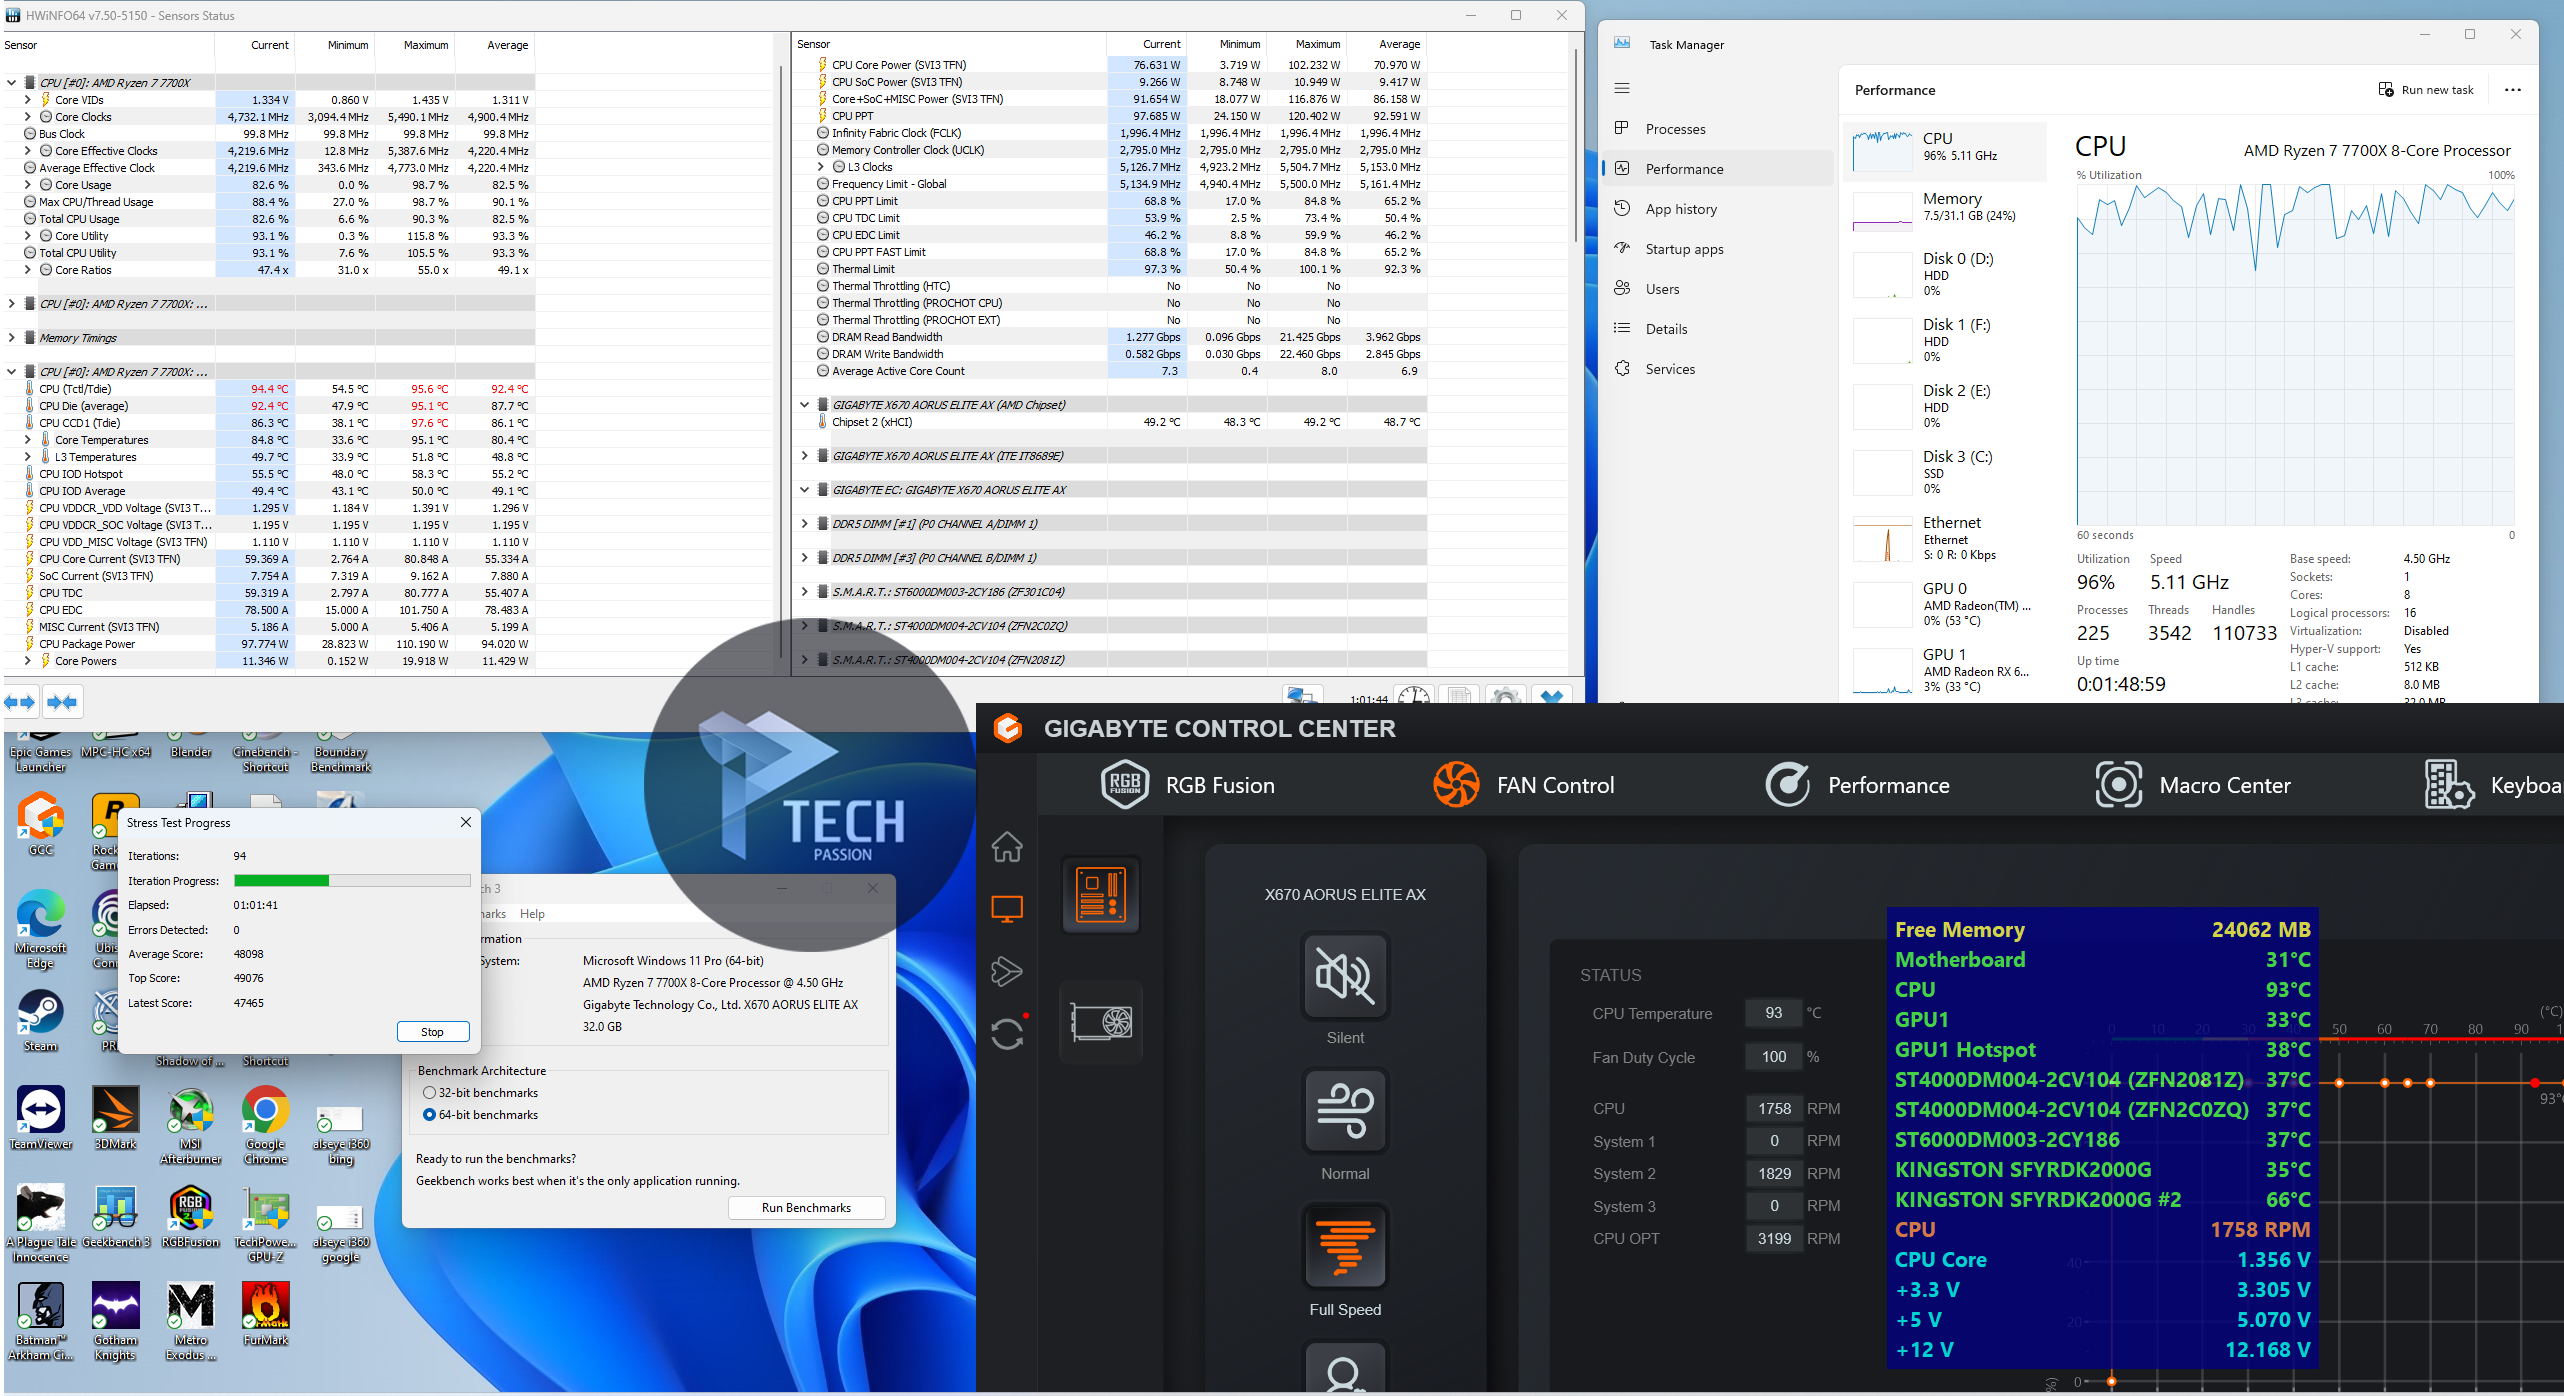2564x1396 pixels.
Task: Select 32-bit benchmarks radio button
Action: click(430, 1093)
